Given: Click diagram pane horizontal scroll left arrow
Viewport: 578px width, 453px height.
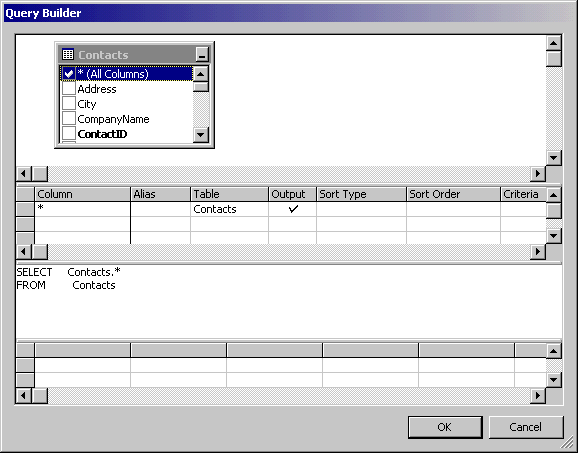Looking at the screenshot, I should [24, 173].
